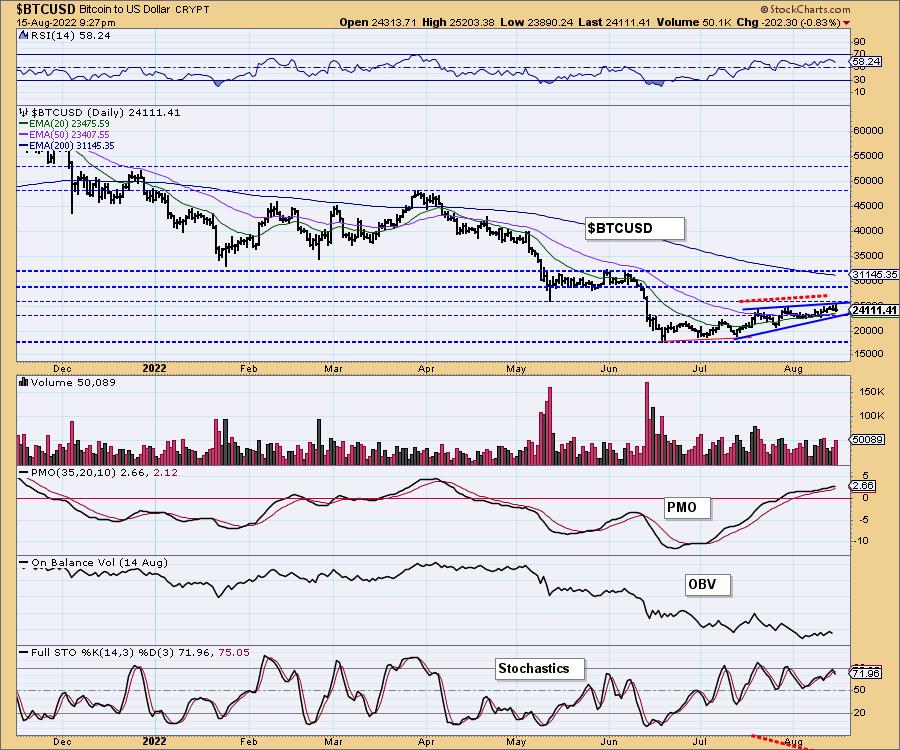This screenshot has width=900, height=750.
Task: Click the 45000 price axis label
Action: tap(868, 205)
